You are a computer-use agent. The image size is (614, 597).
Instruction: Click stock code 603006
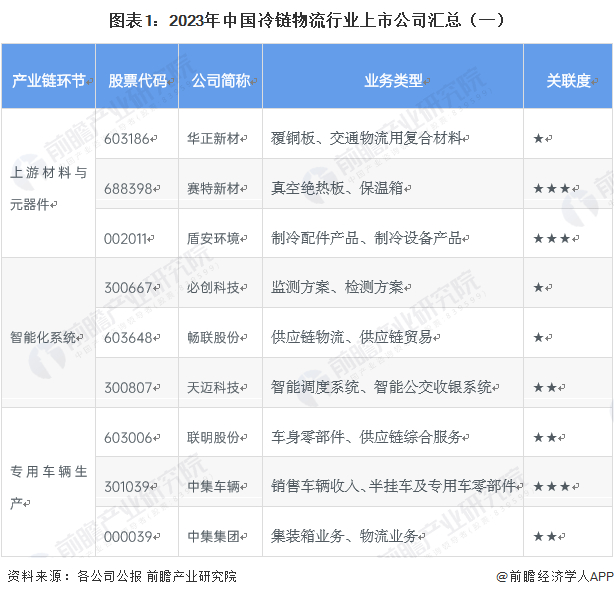point(128,437)
